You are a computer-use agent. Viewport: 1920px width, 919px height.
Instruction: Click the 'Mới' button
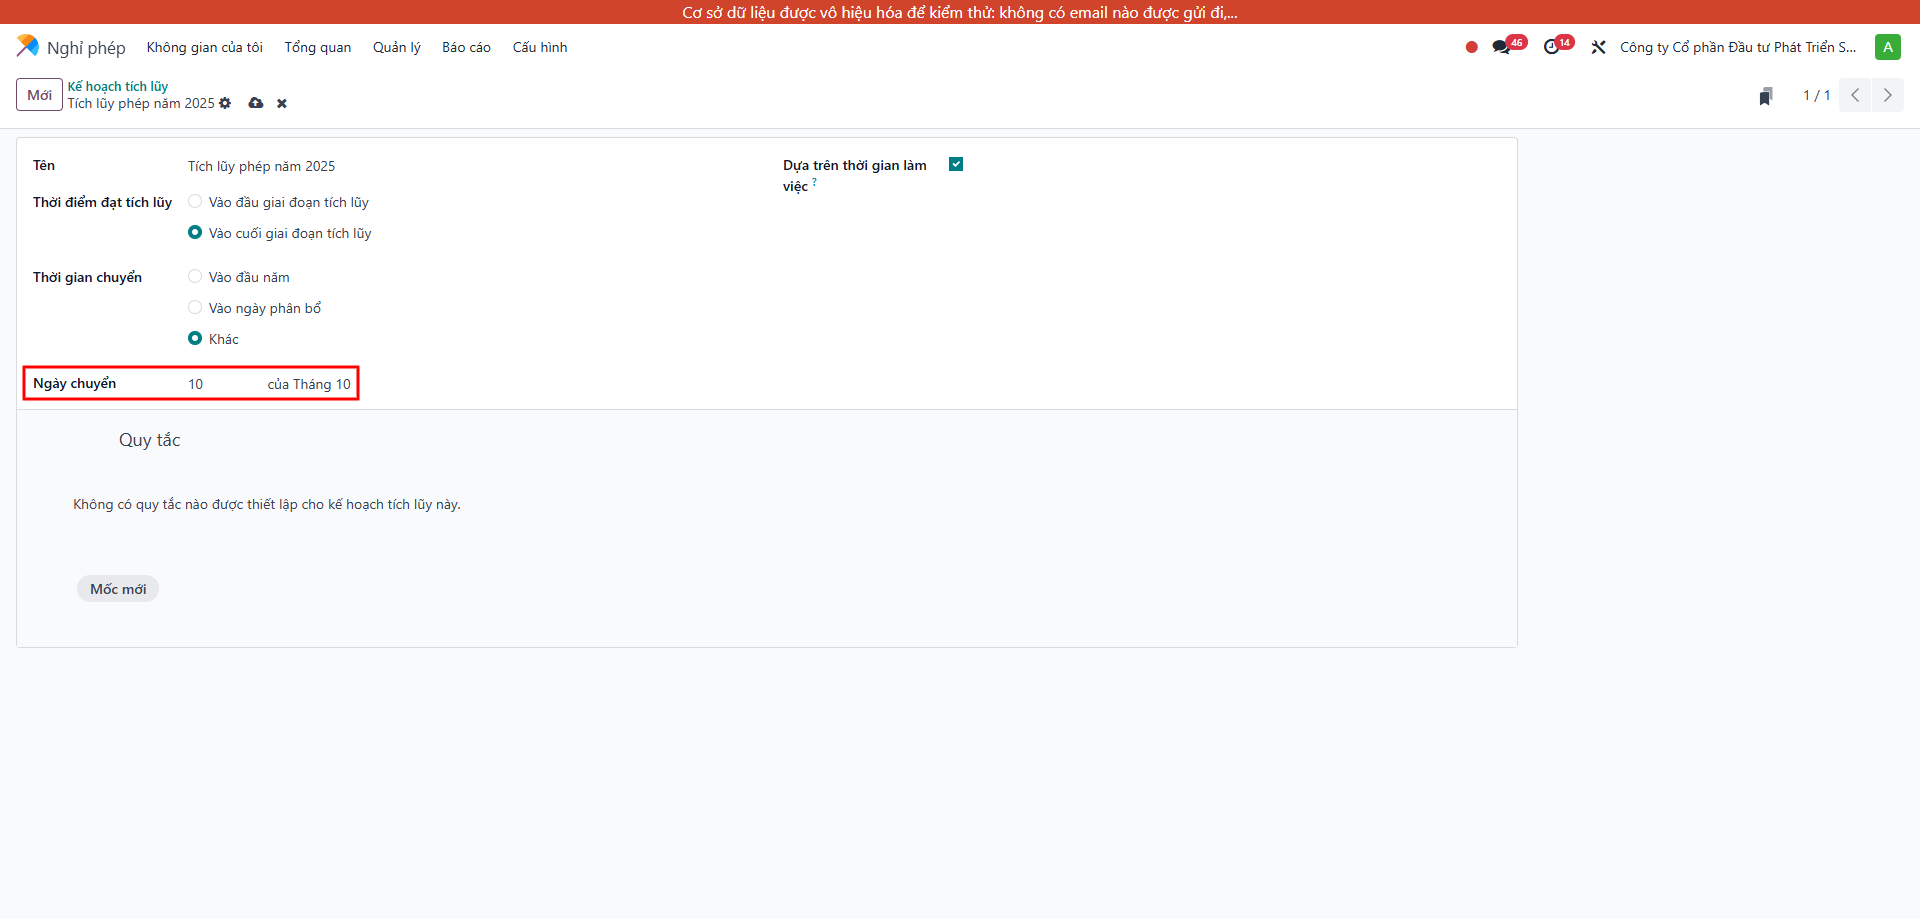pyautogui.click(x=40, y=95)
